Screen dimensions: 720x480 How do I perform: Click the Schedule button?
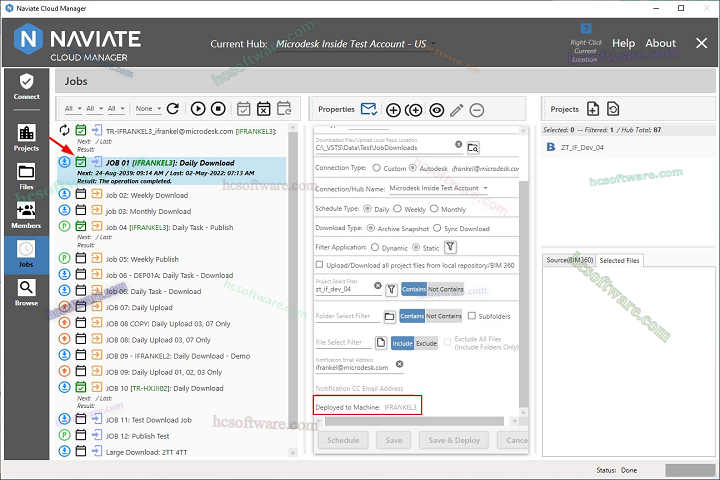coord(343,440)
